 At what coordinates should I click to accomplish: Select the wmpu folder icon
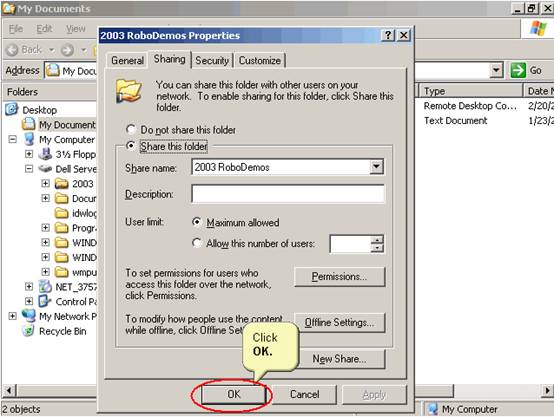(61, 272)
